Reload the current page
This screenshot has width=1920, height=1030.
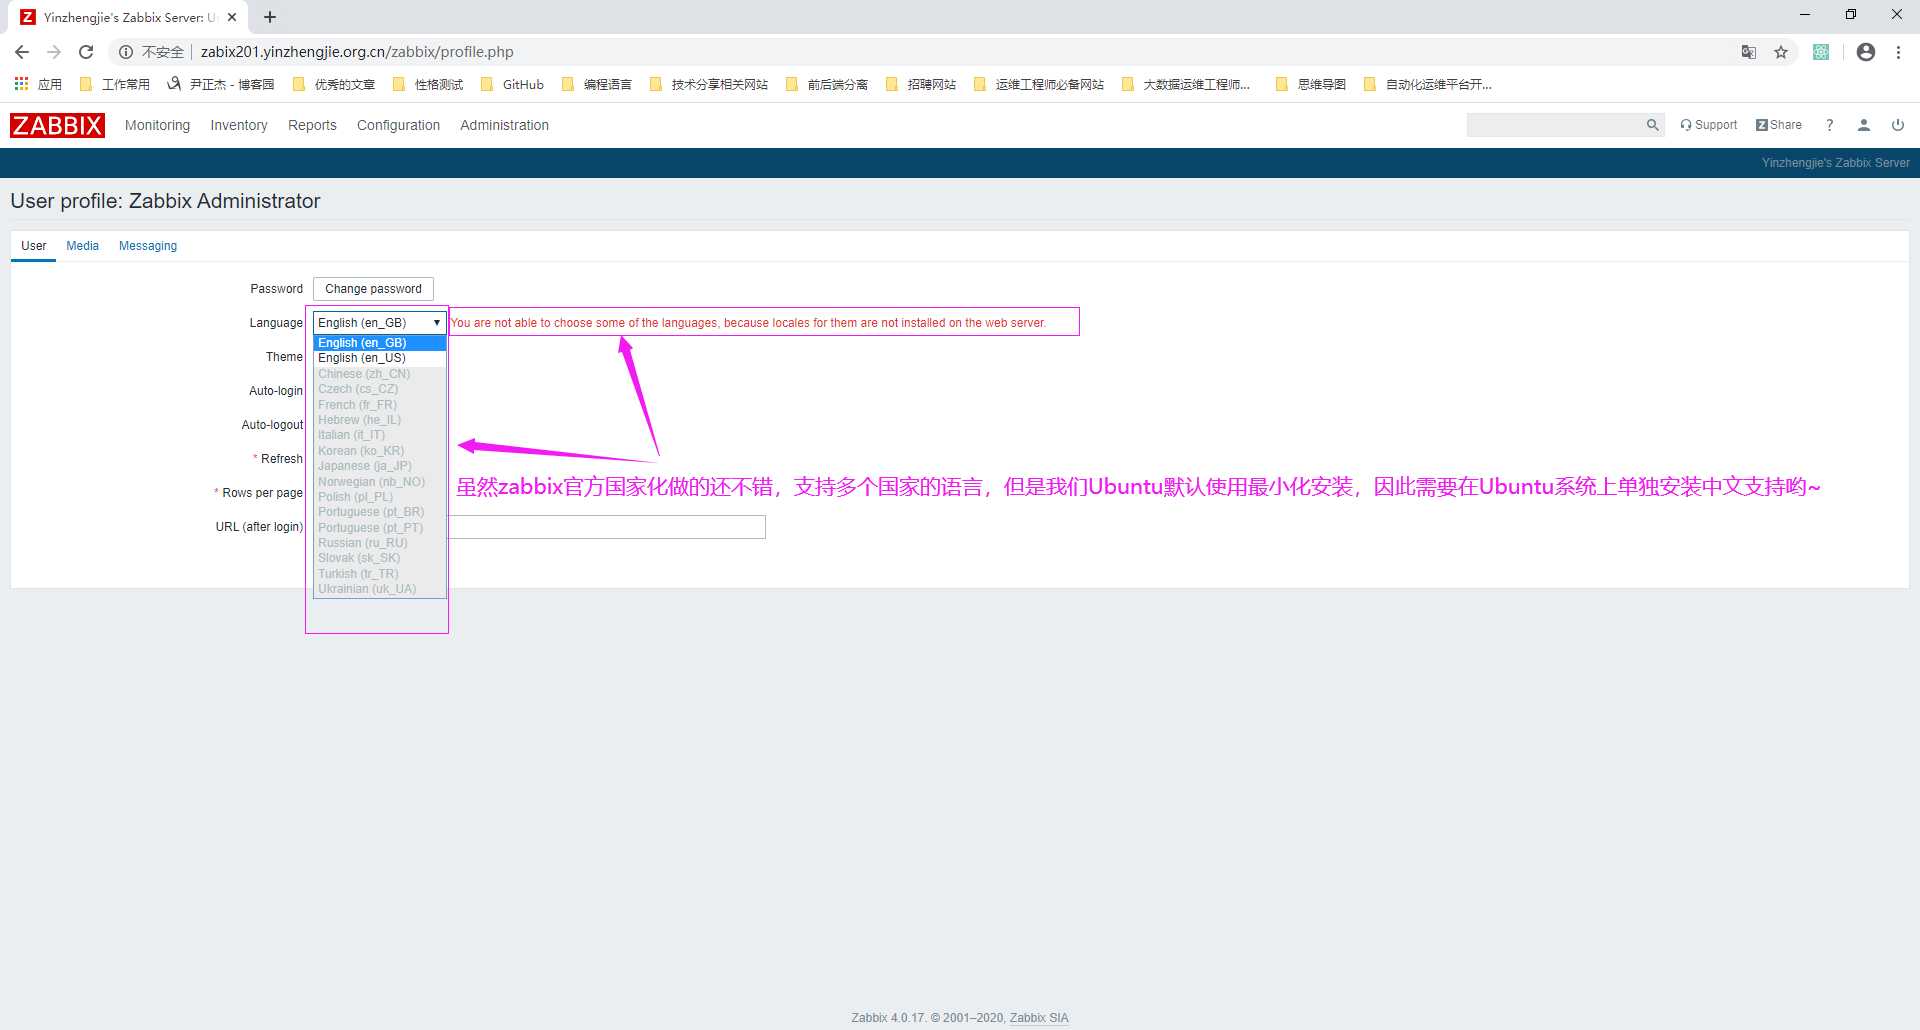[x=86, y=52]
